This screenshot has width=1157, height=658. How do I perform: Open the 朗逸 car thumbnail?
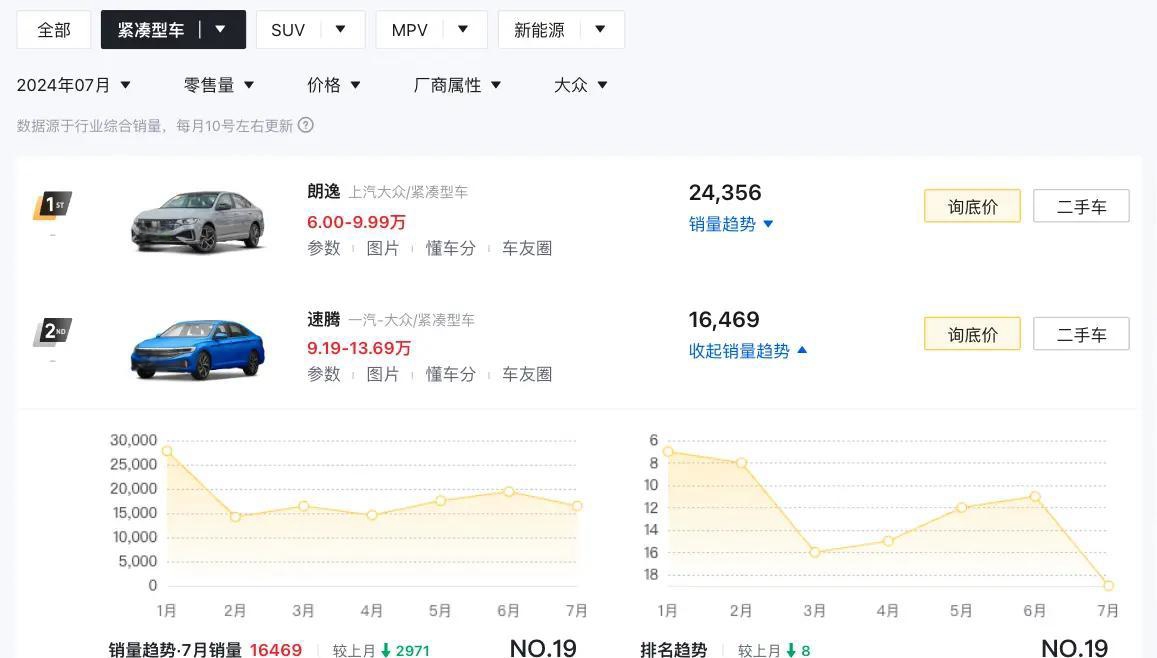point(198,221)
